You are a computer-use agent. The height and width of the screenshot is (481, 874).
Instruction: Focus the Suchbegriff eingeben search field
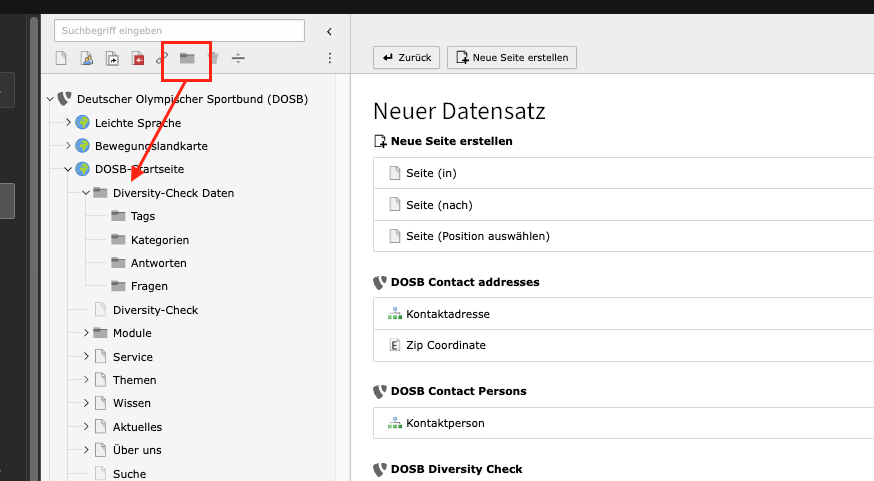point(179,31)
